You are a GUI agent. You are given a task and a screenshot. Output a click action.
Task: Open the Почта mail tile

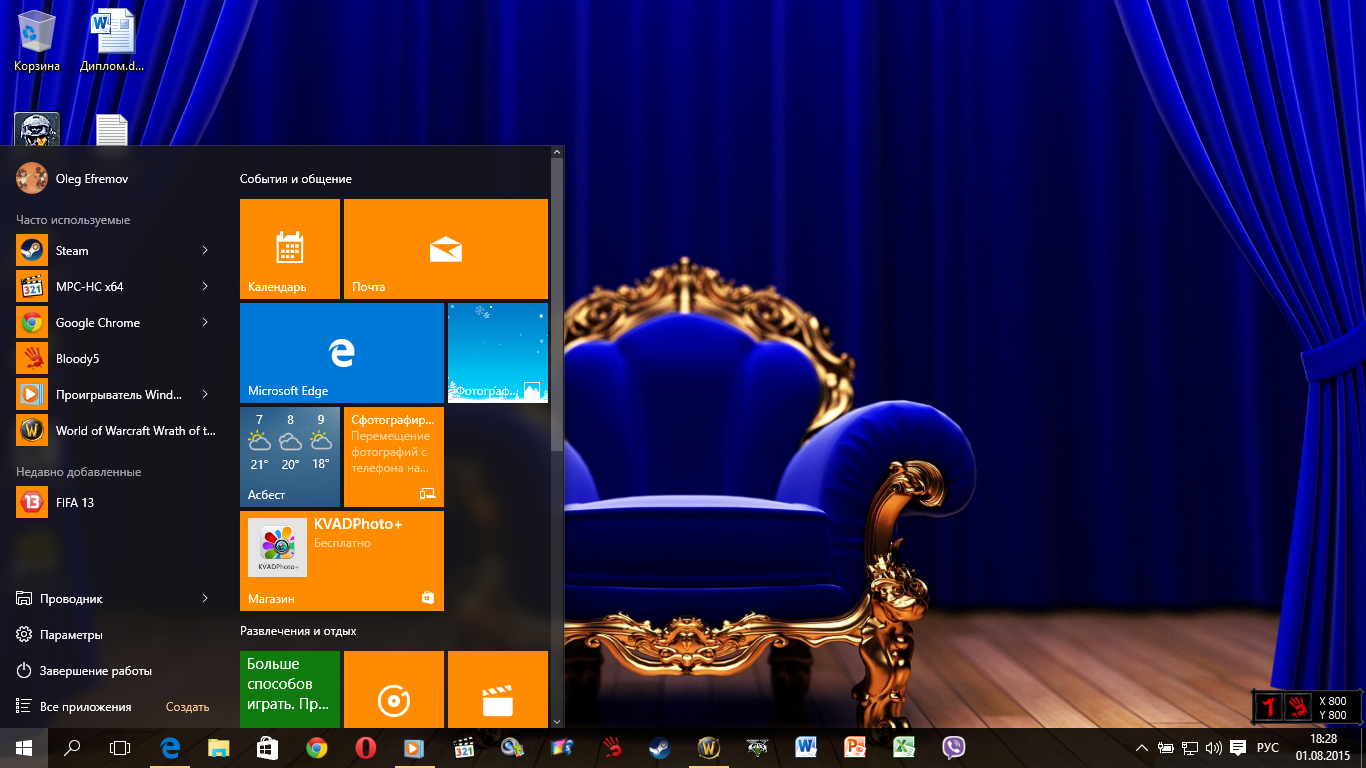445,249
